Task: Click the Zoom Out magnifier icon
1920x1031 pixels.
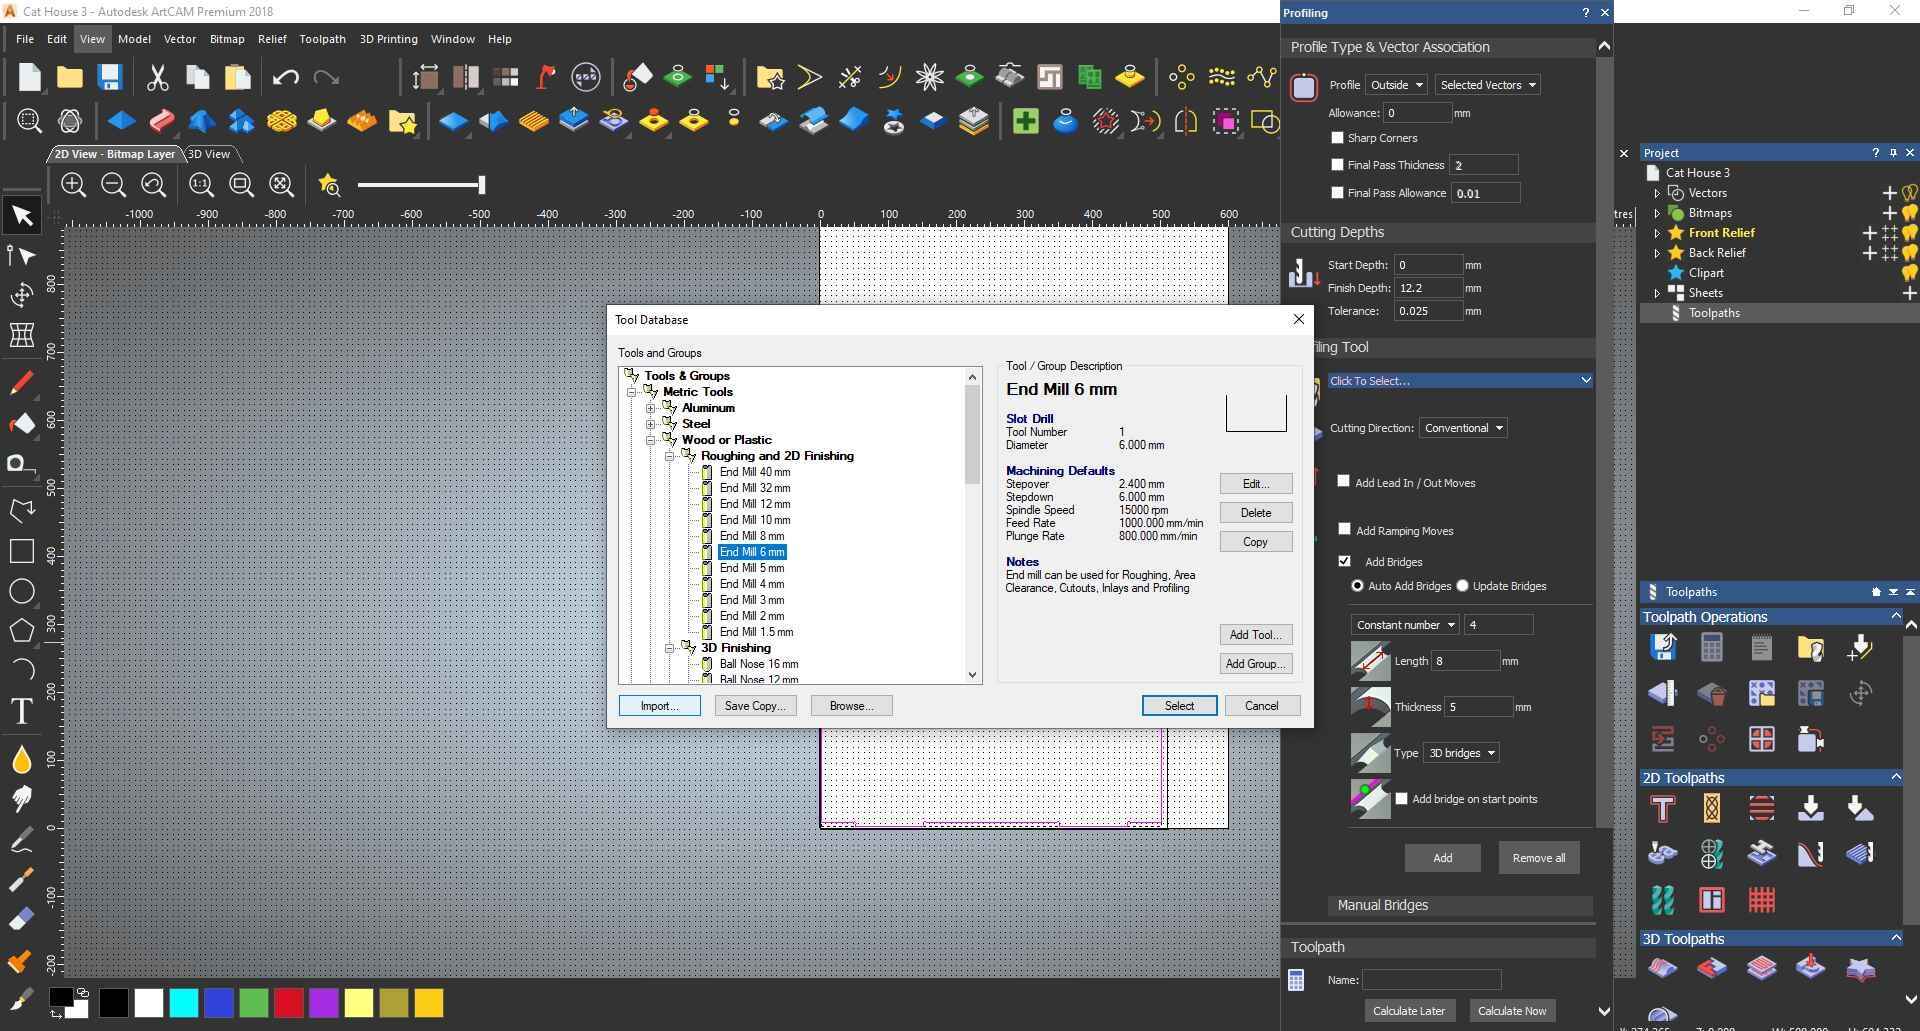Action: coord(113,184)
